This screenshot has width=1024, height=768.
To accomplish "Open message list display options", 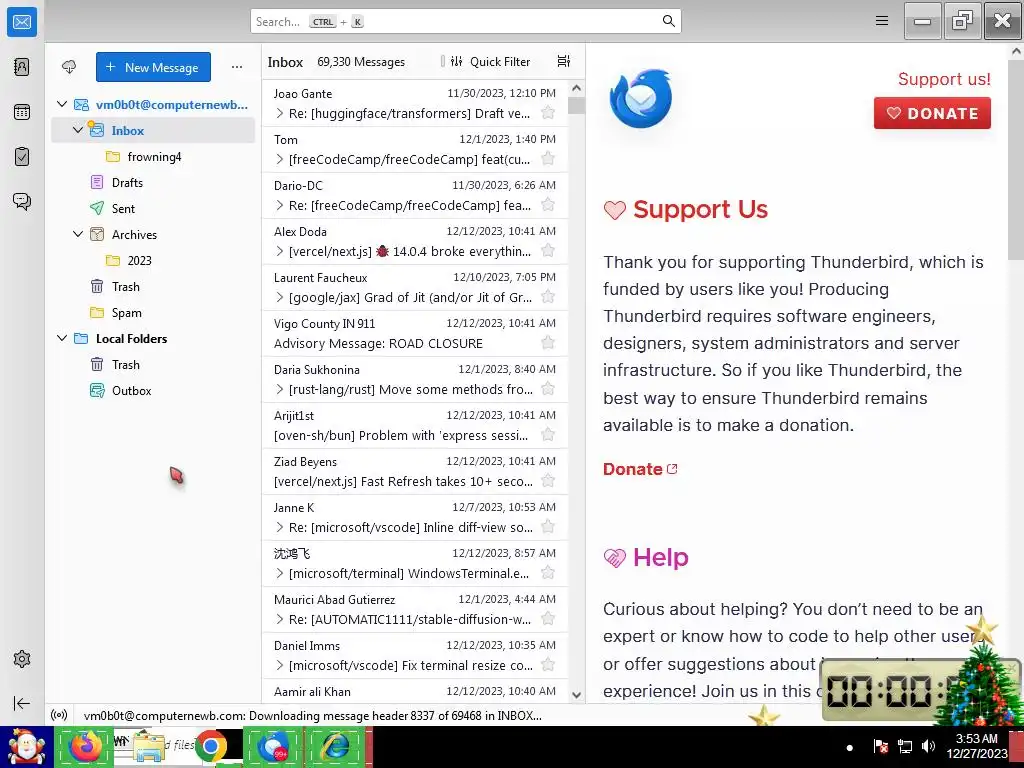I will coord(564,61).
